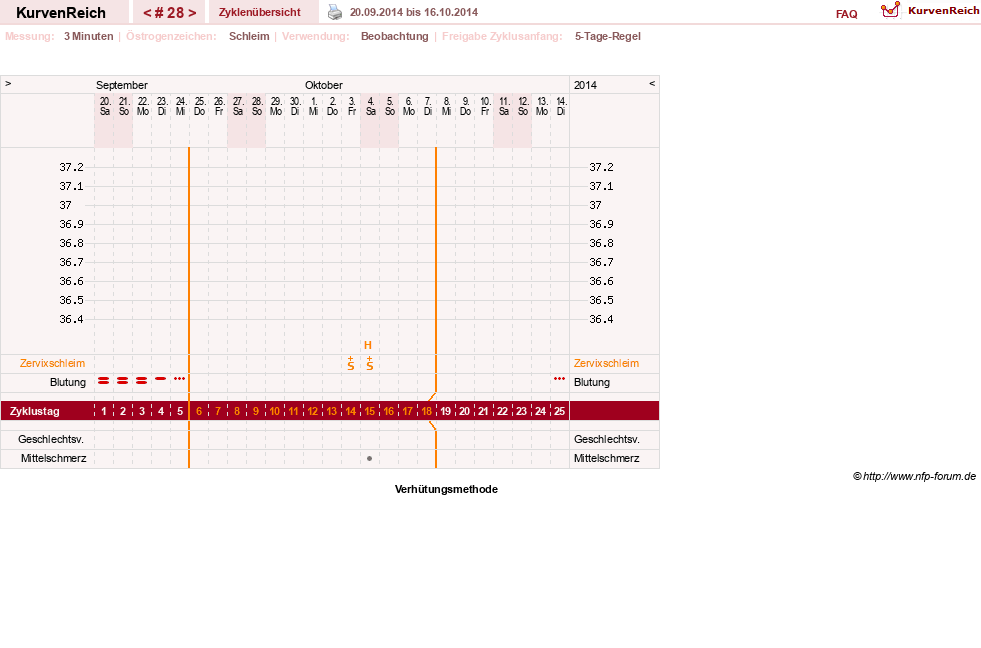Click spotting dots on cycle day 5
Image resolution: width=981 pixels, height=648 pixels.
tap(180, 378)
